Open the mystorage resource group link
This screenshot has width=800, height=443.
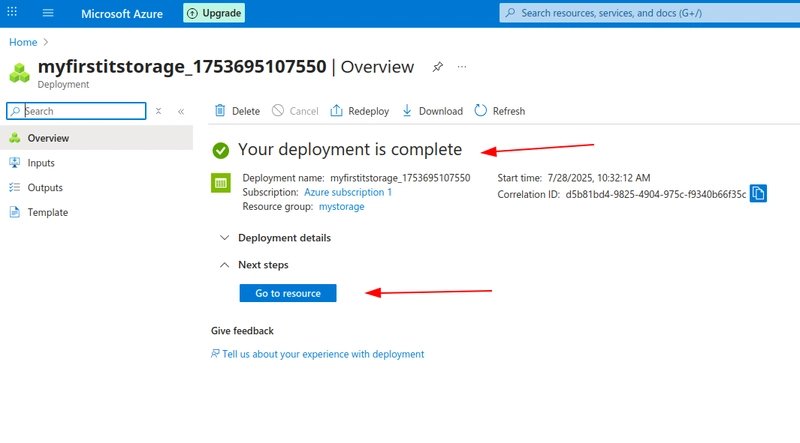(x=341, y=207)
